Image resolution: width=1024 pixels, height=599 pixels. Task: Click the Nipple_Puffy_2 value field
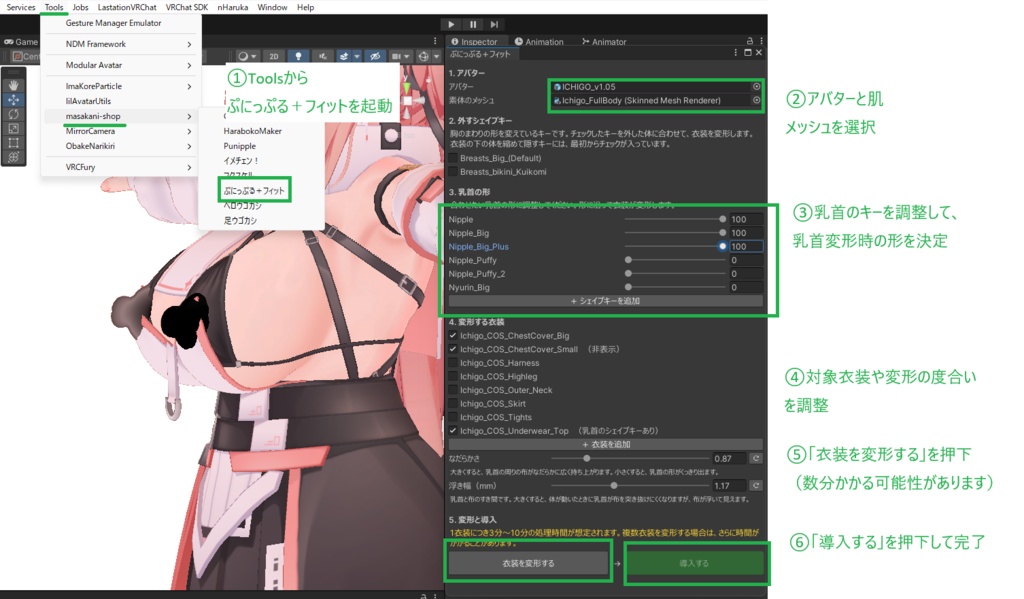tap(745, 274)
